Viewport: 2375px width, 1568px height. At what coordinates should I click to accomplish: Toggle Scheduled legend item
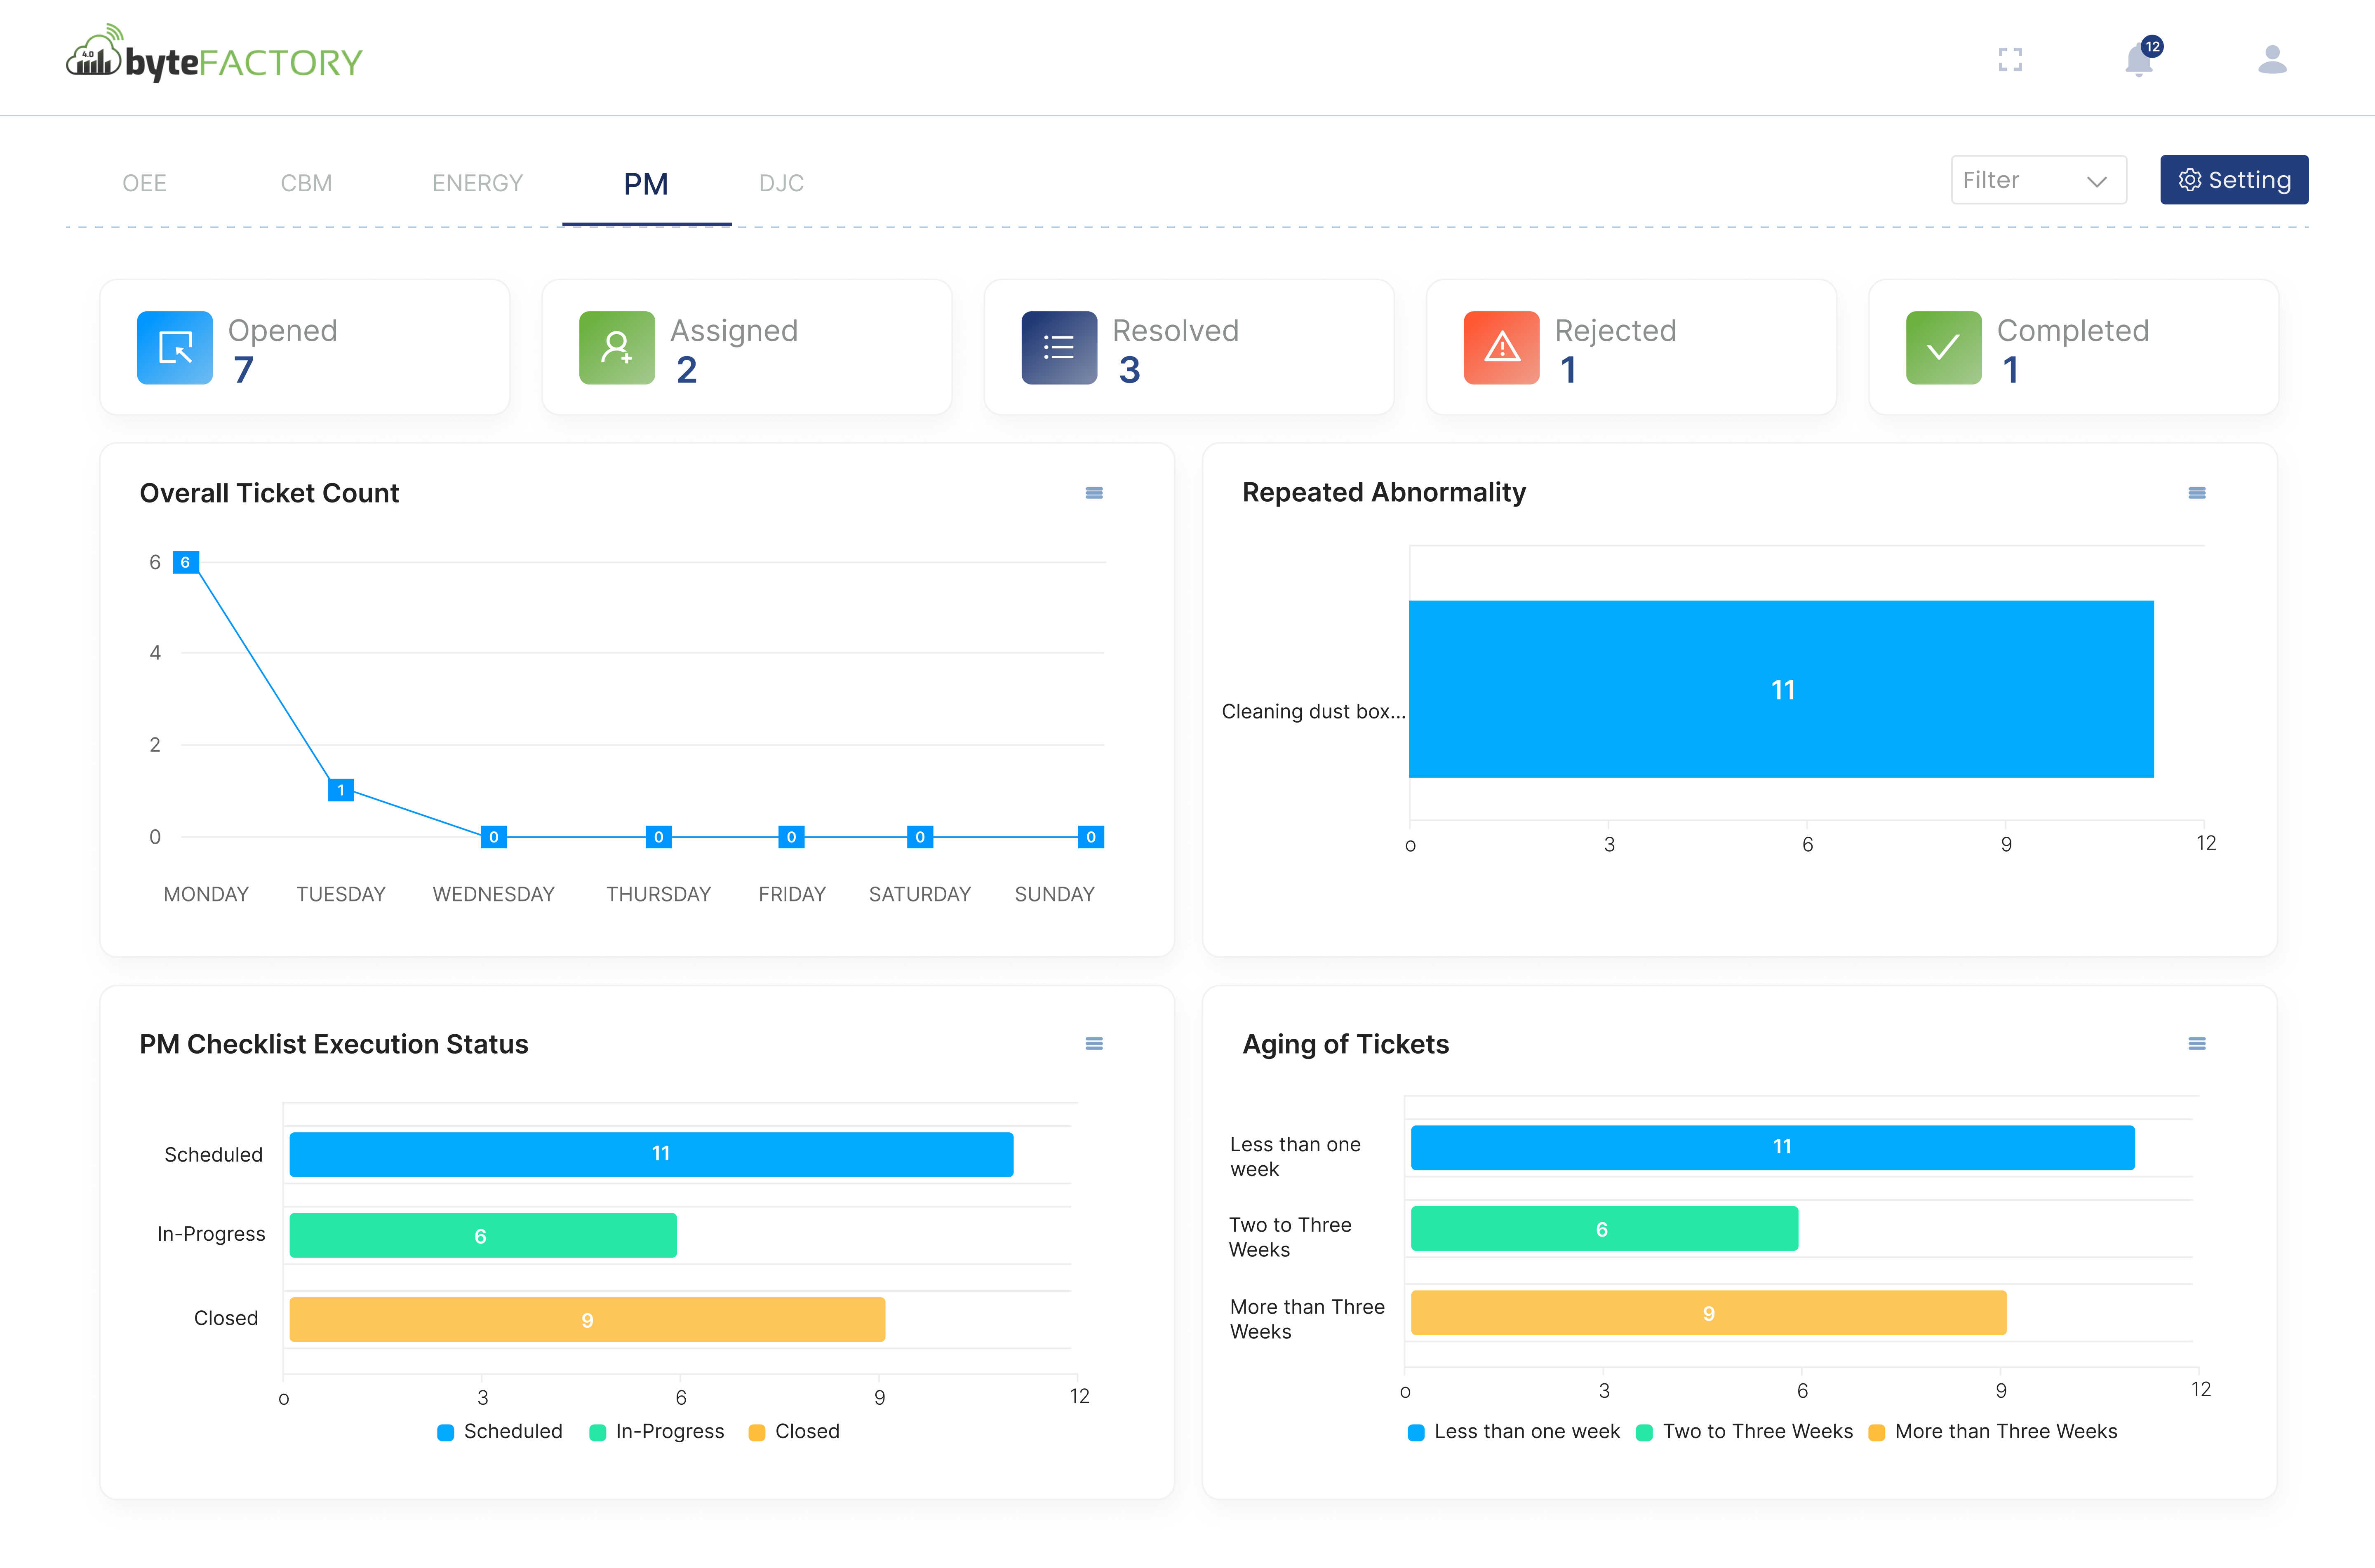click(500, 1431)
